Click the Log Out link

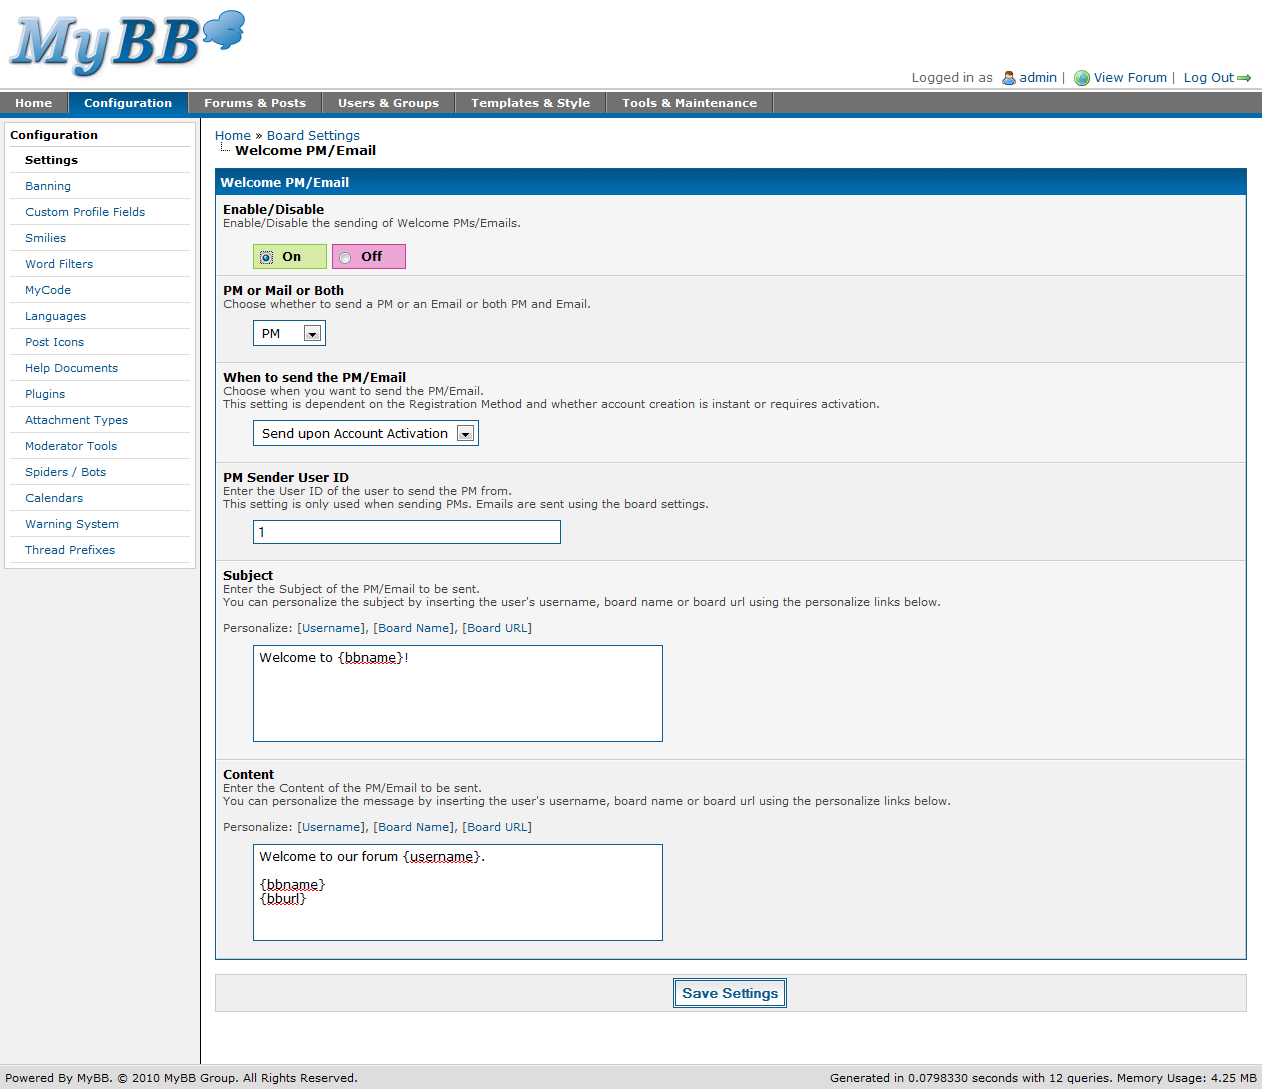(x=1208, y=78)
